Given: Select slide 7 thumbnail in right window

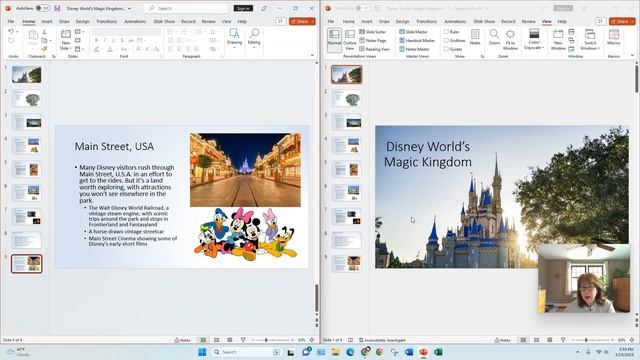Looking at the screenshot, I should pos(347,217).
